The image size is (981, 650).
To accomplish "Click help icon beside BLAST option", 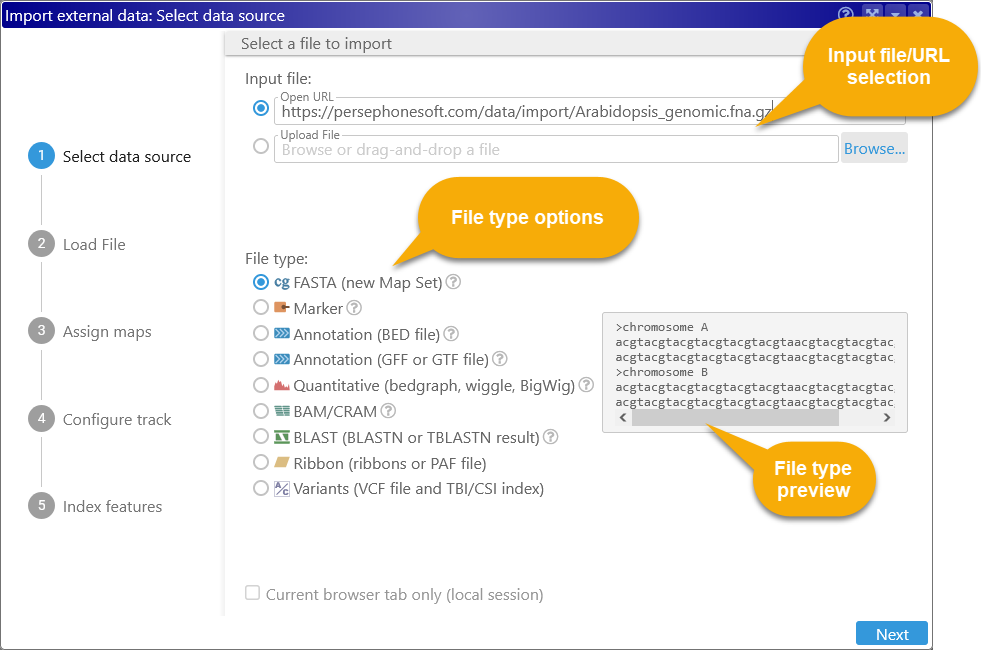I will point(550,437).
